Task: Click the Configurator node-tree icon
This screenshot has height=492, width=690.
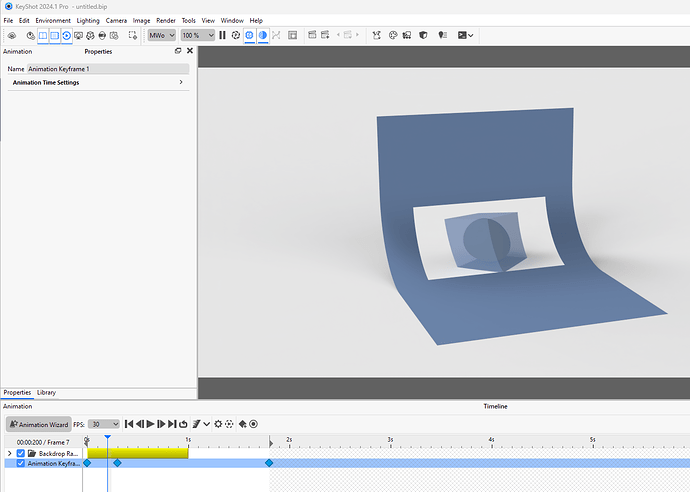Action: click(376, 35)
